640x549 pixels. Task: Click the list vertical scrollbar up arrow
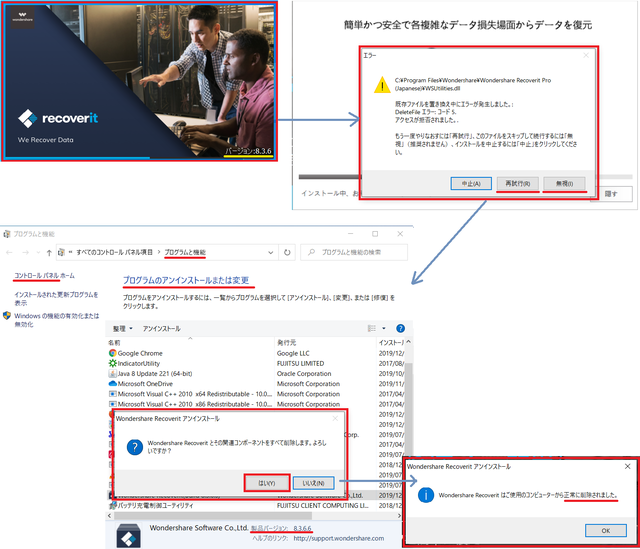click(409, 342)
